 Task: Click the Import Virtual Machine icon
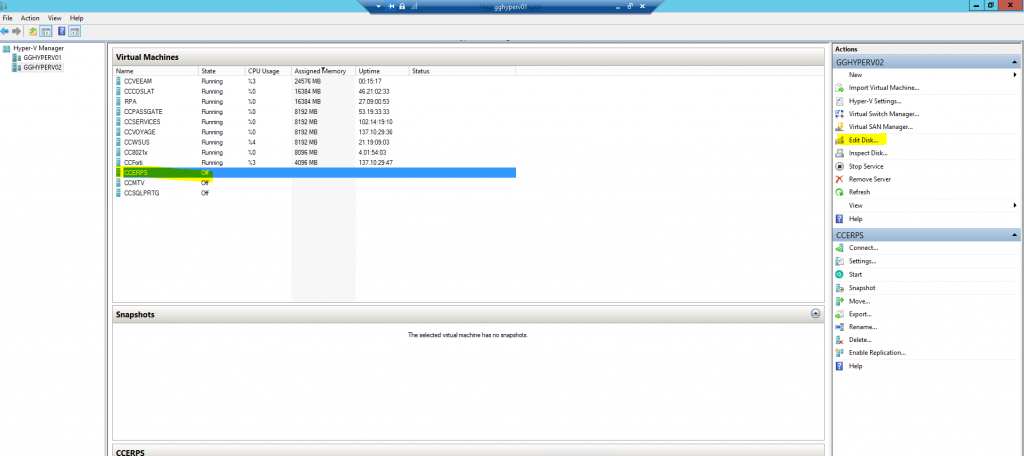click(840, 88)
